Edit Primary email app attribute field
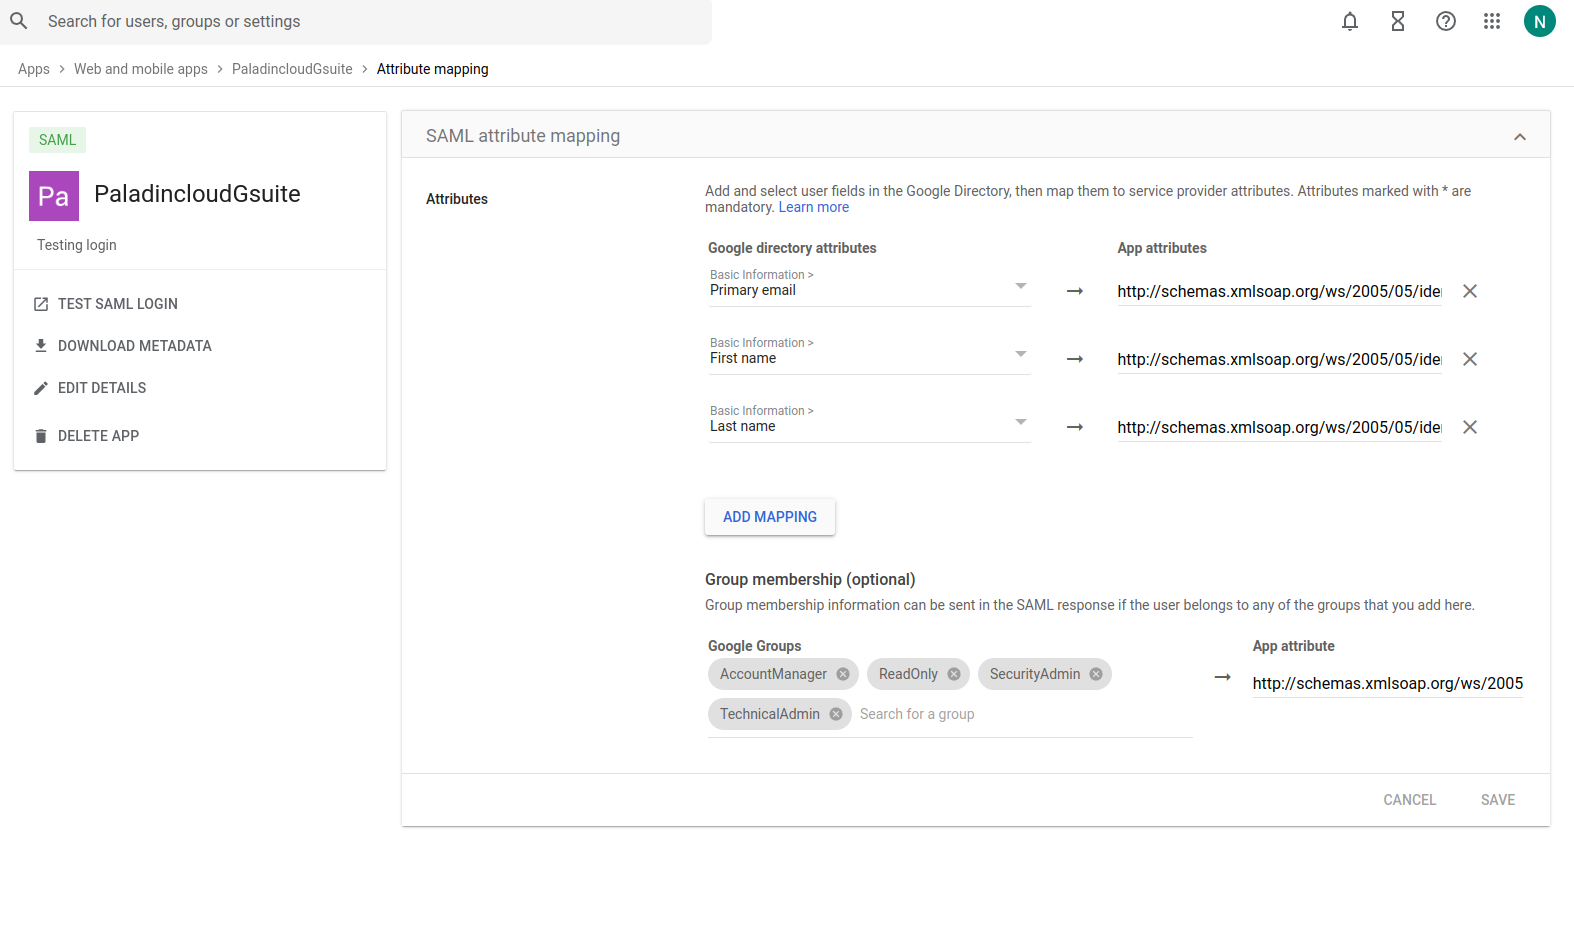The height and width of the screenshot is (936, 1574). click(1280, 291)
